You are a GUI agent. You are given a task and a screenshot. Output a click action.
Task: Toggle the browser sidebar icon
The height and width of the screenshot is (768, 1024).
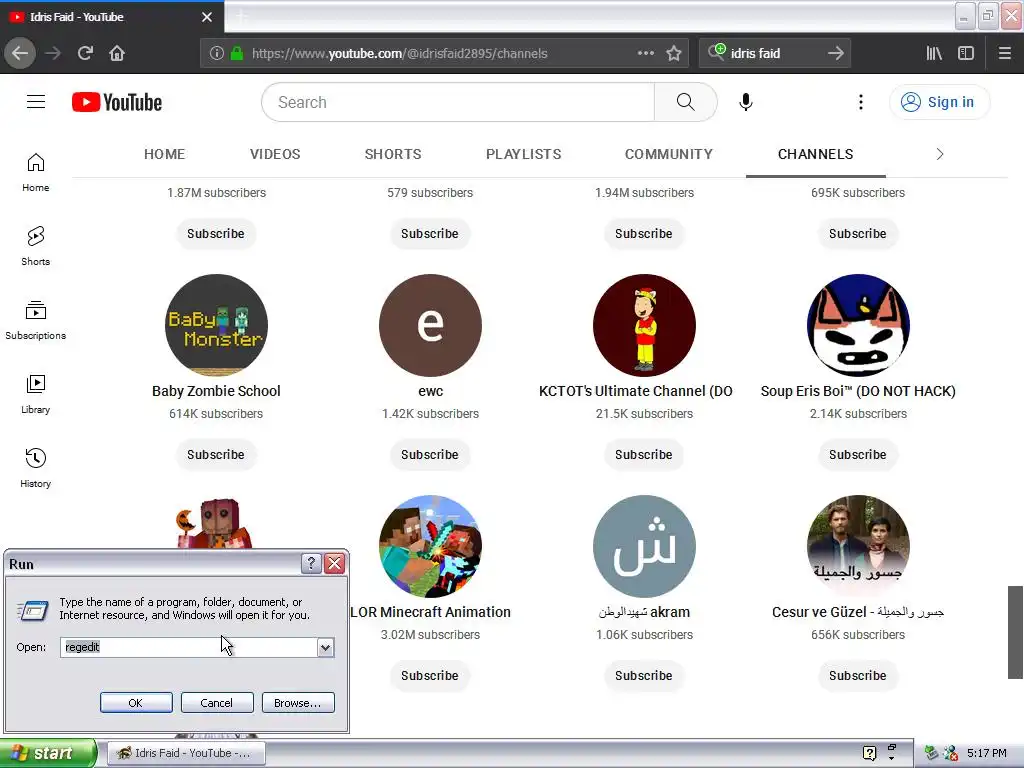pyautogui.click(x=965, y=53)
